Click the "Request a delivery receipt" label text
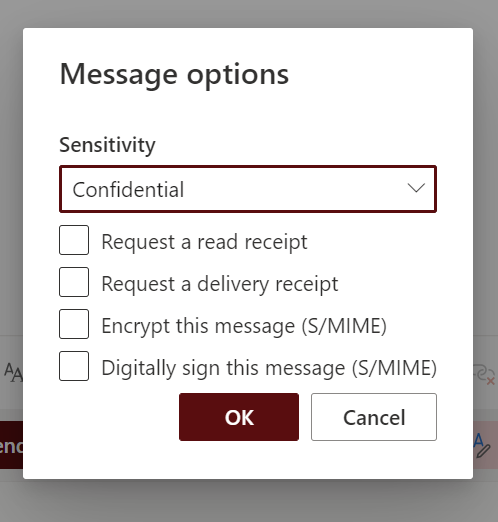The image size is (498, 522). pos(220,284)
